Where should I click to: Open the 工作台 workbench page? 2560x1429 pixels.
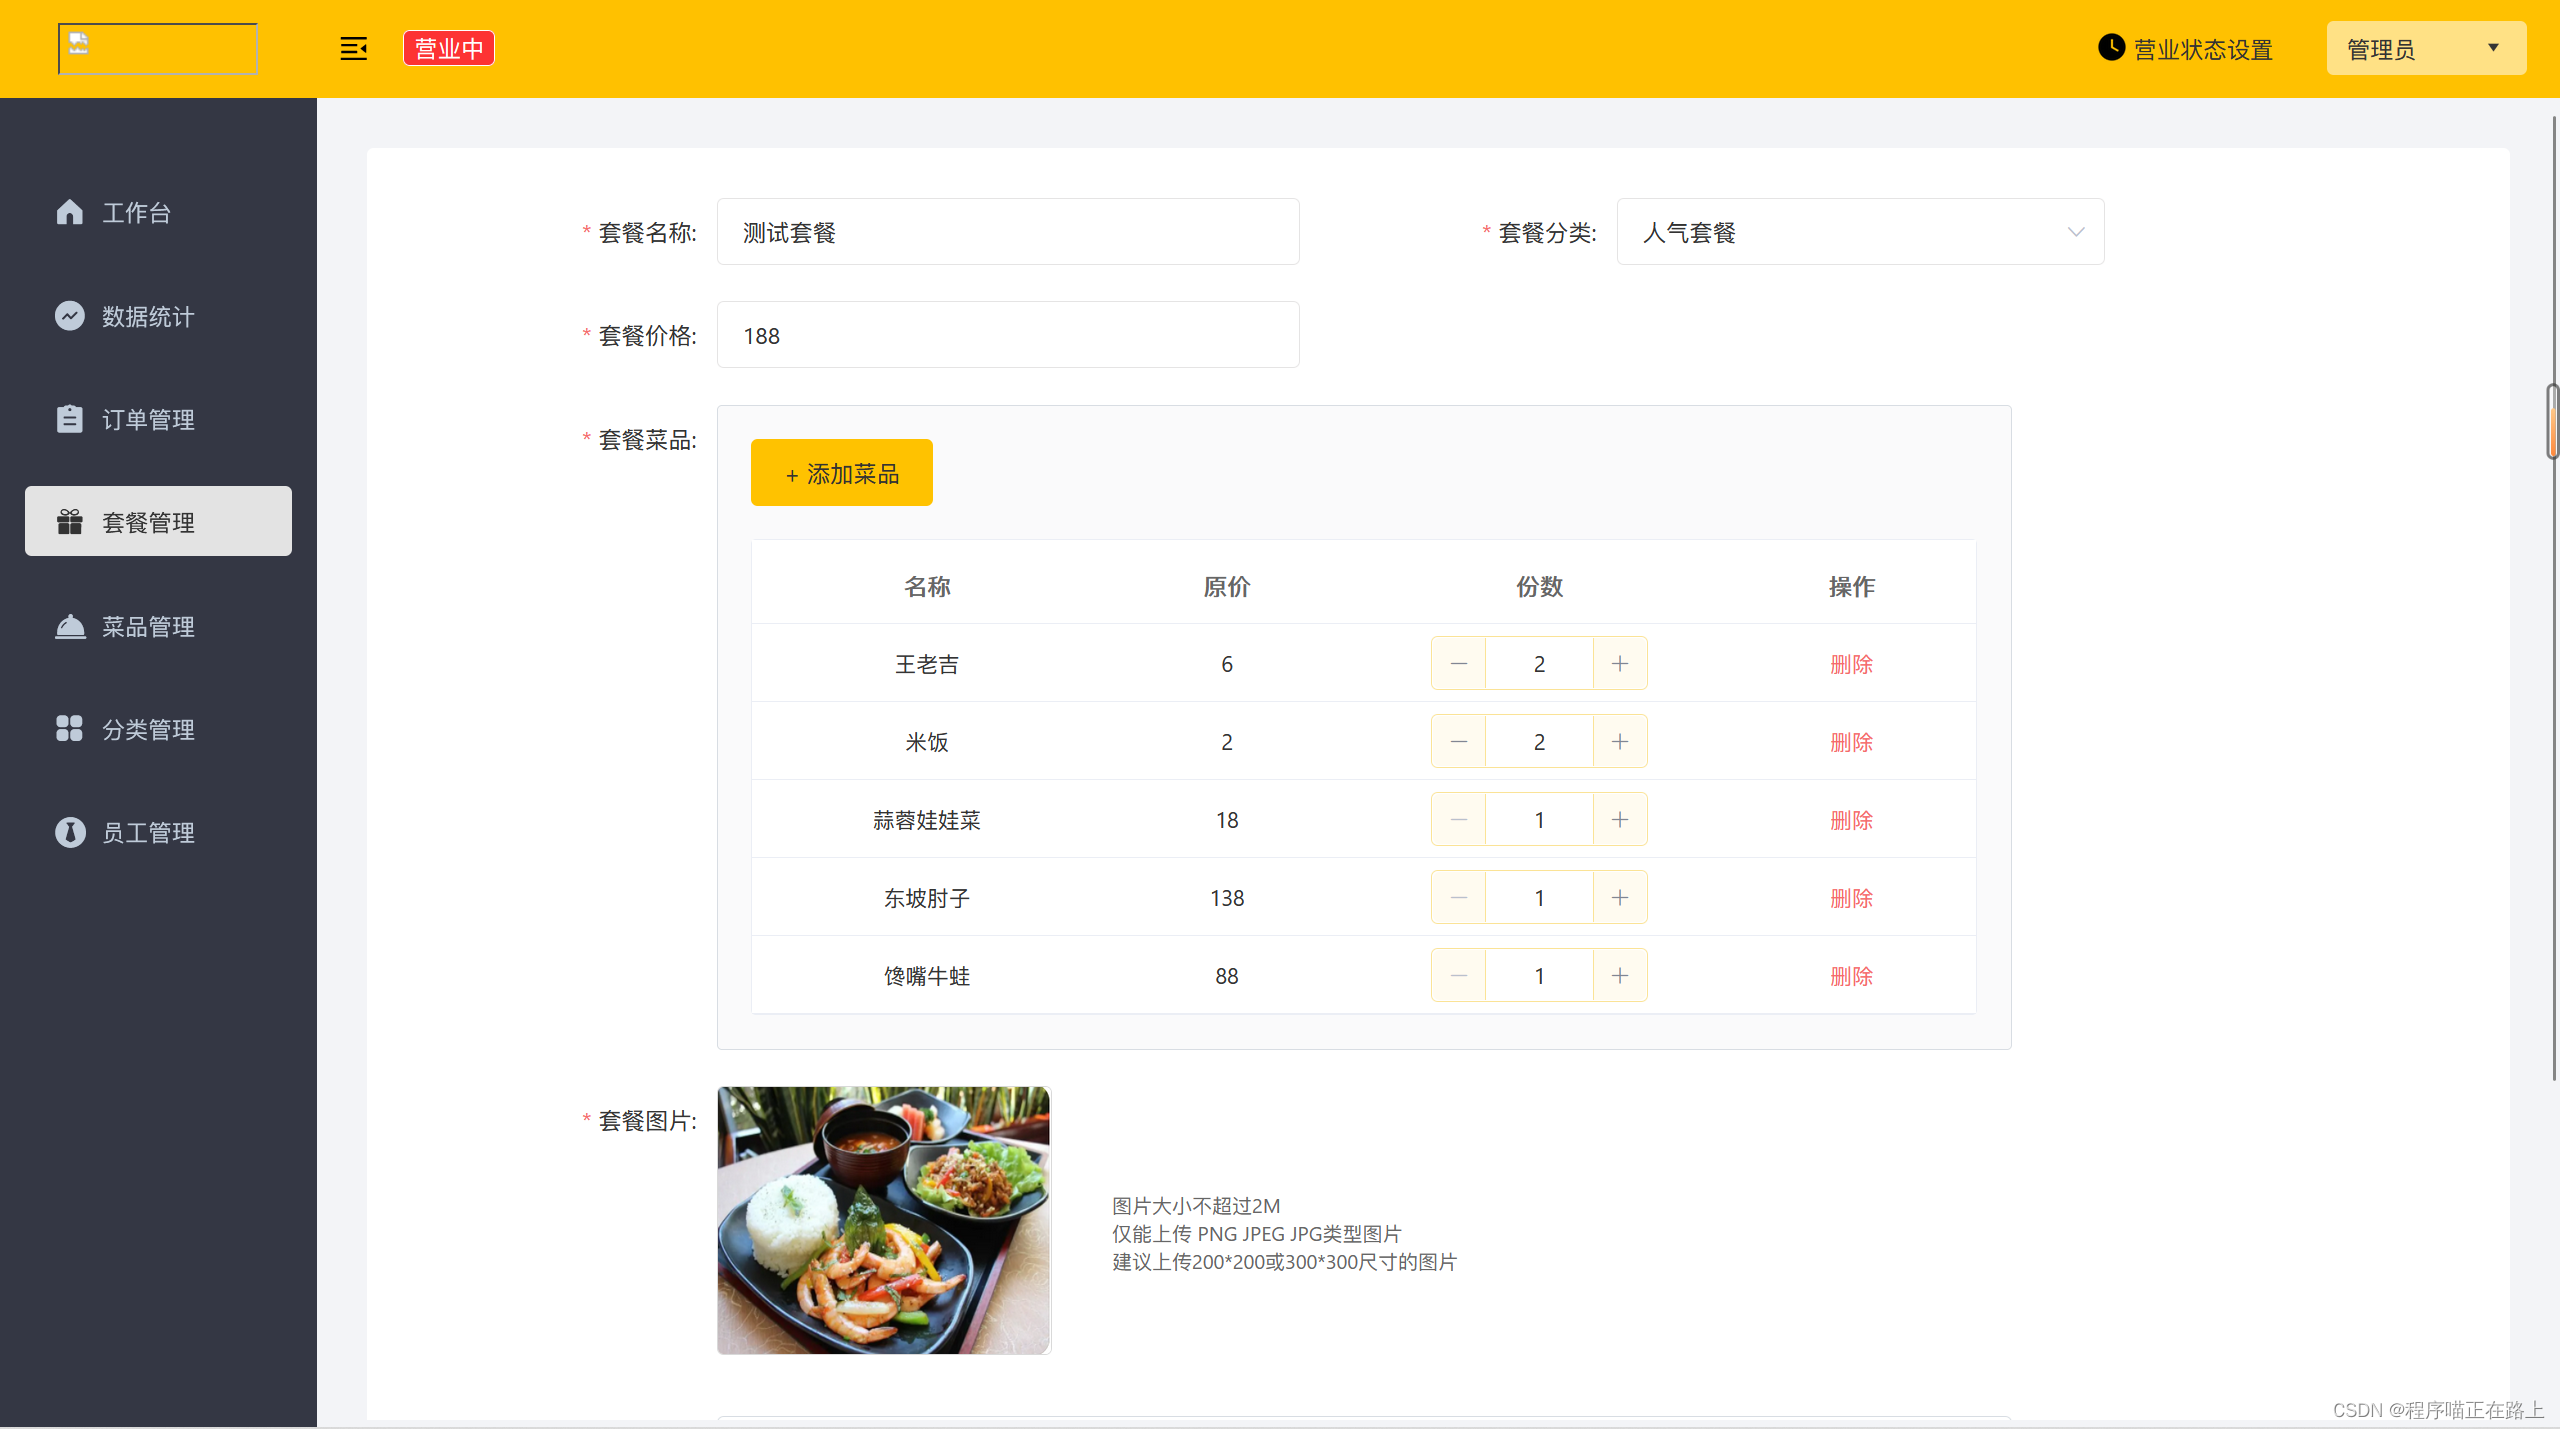(x=136, y=212)
